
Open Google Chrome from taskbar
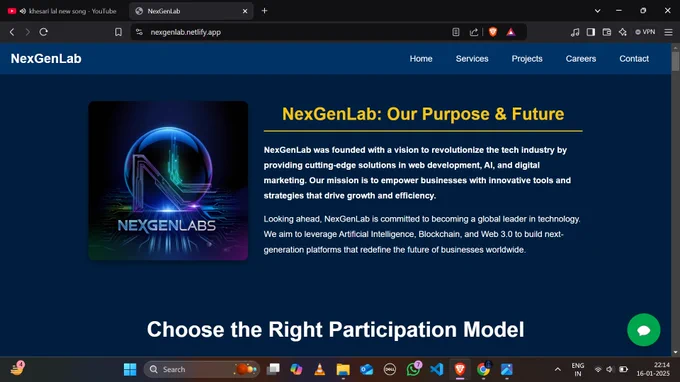coord(484,369)
